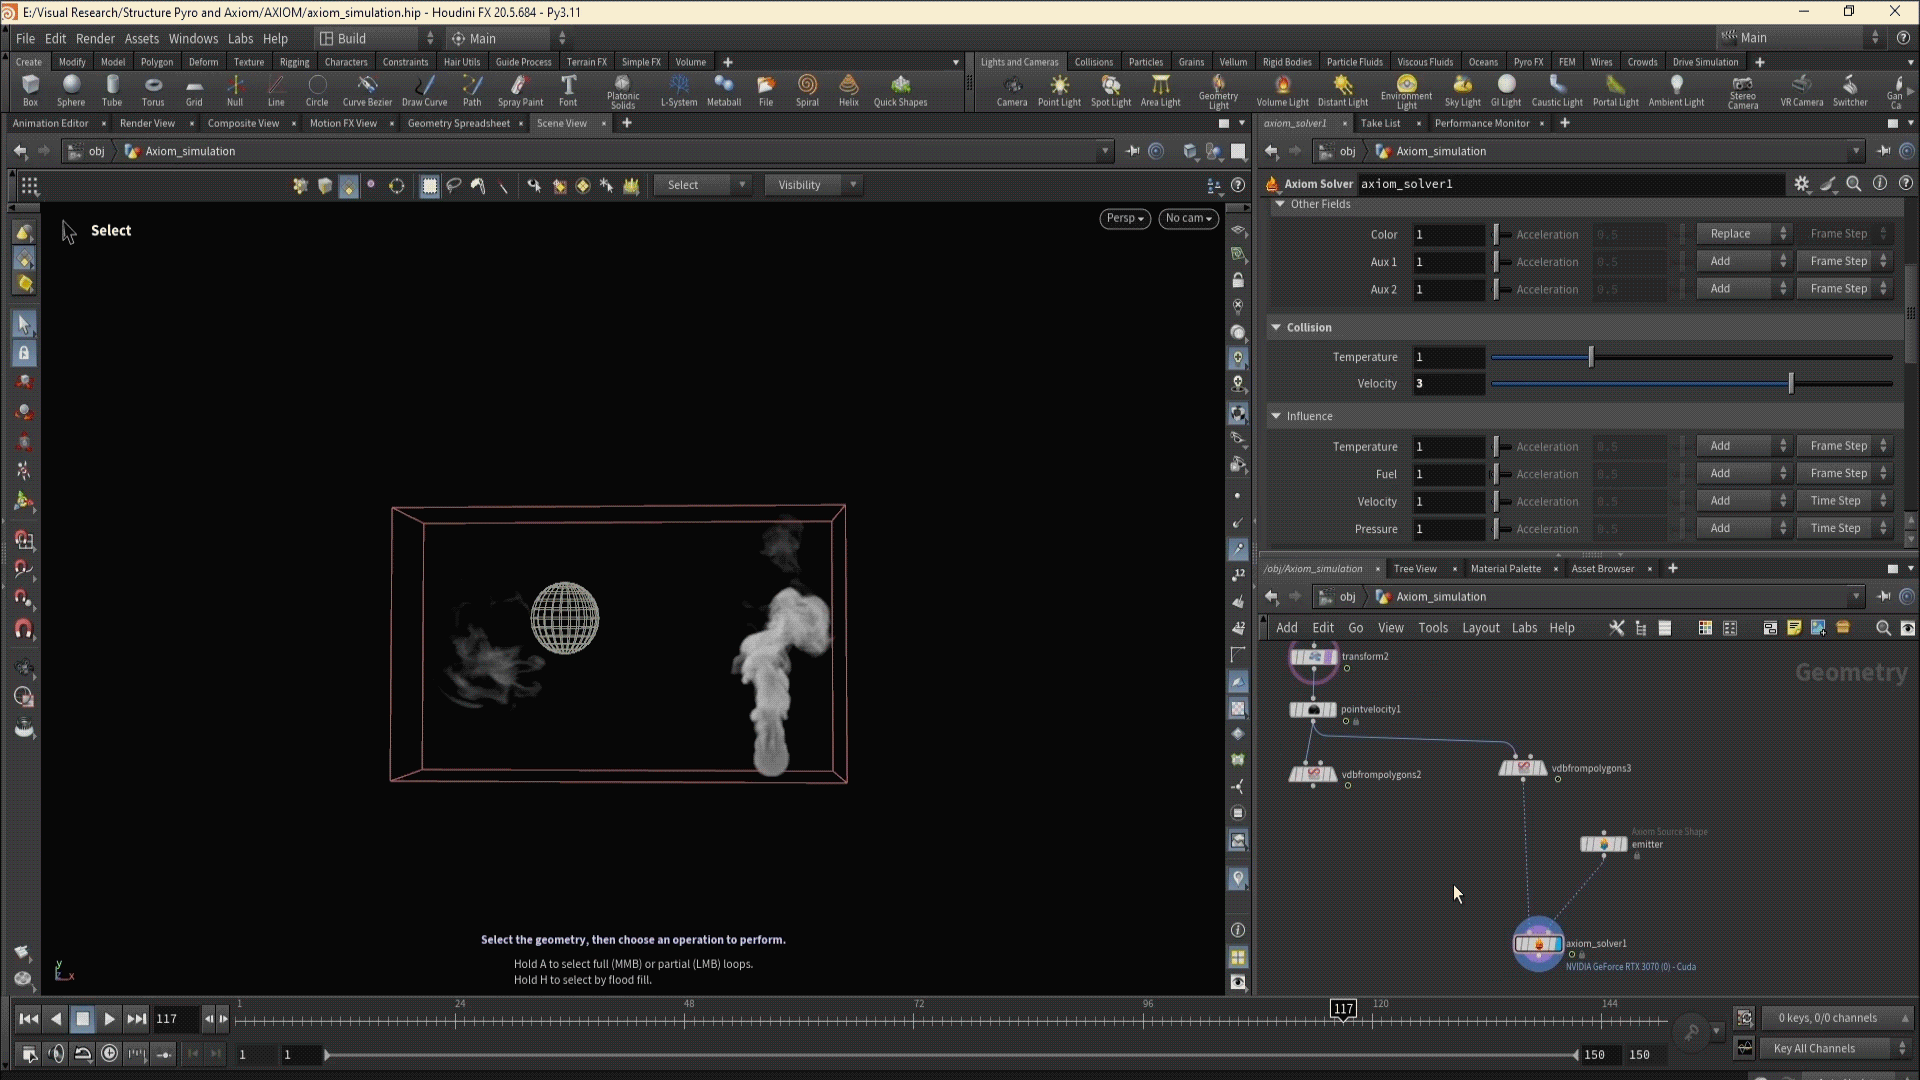Viewport: 1920px width, 1080px height.
Task: Select the Sphere shelf tool
Action: (x=71, y=89)
